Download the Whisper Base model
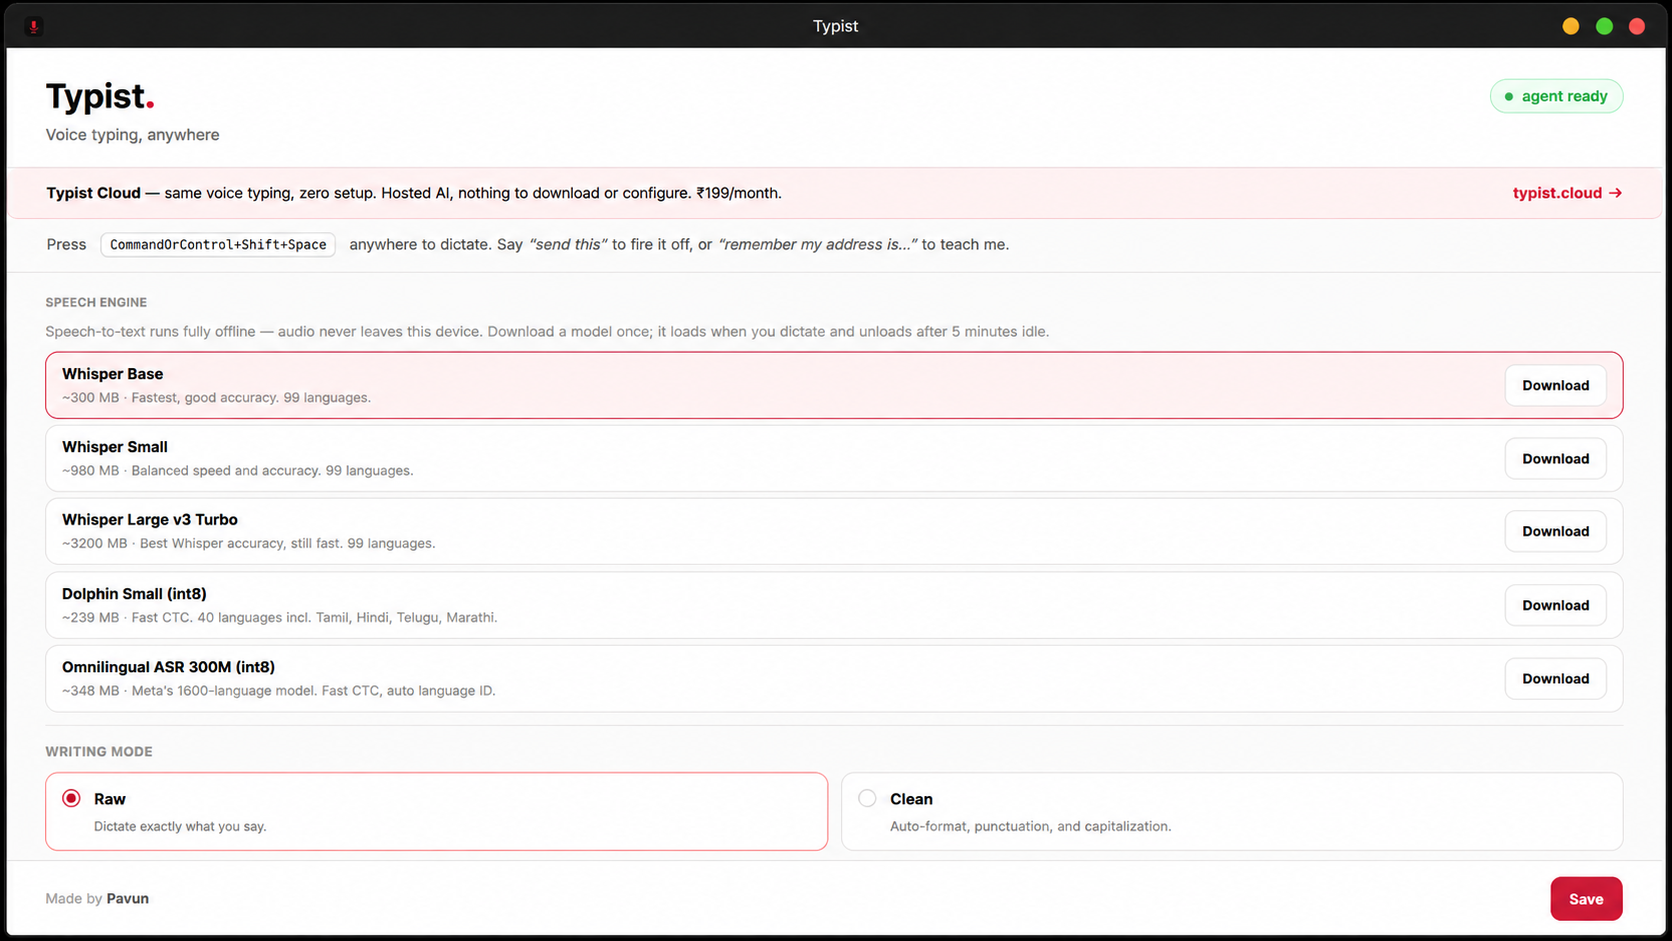This screenshot has height=941, width=1672. (1555, 385)
